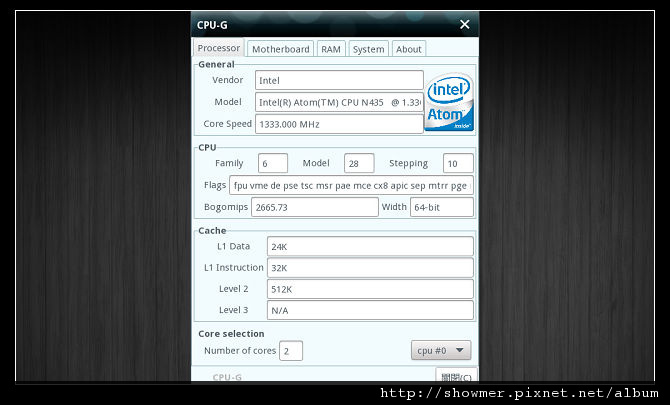The width and height of the screenshot is (670, 405).
Task: Click the Flags label
Action: point(215,185)
